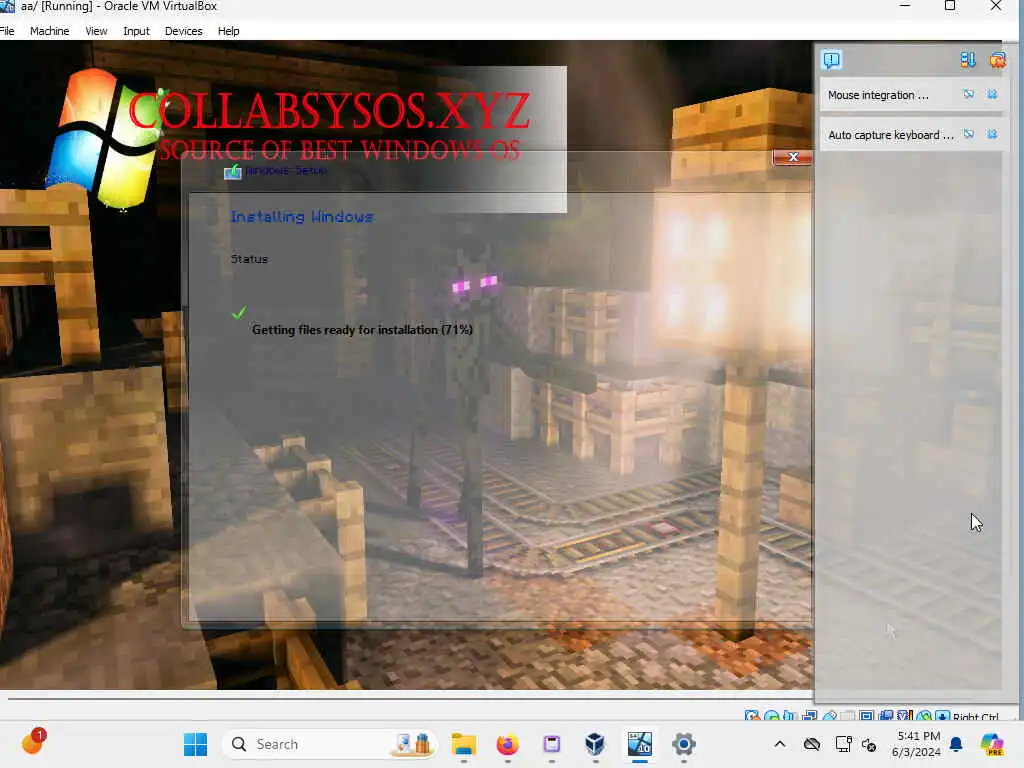Click the network adapter indicator in VM status bar
This screenshot has width=1024, height=768.
click(810, 716)
